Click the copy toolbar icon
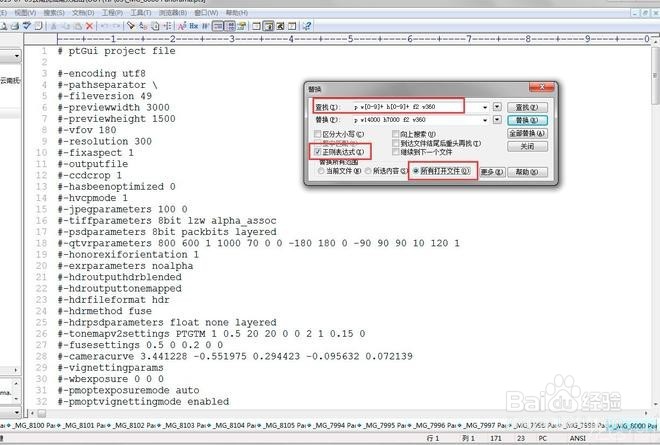Screen dimensions: 660x445 coord(66,26)
